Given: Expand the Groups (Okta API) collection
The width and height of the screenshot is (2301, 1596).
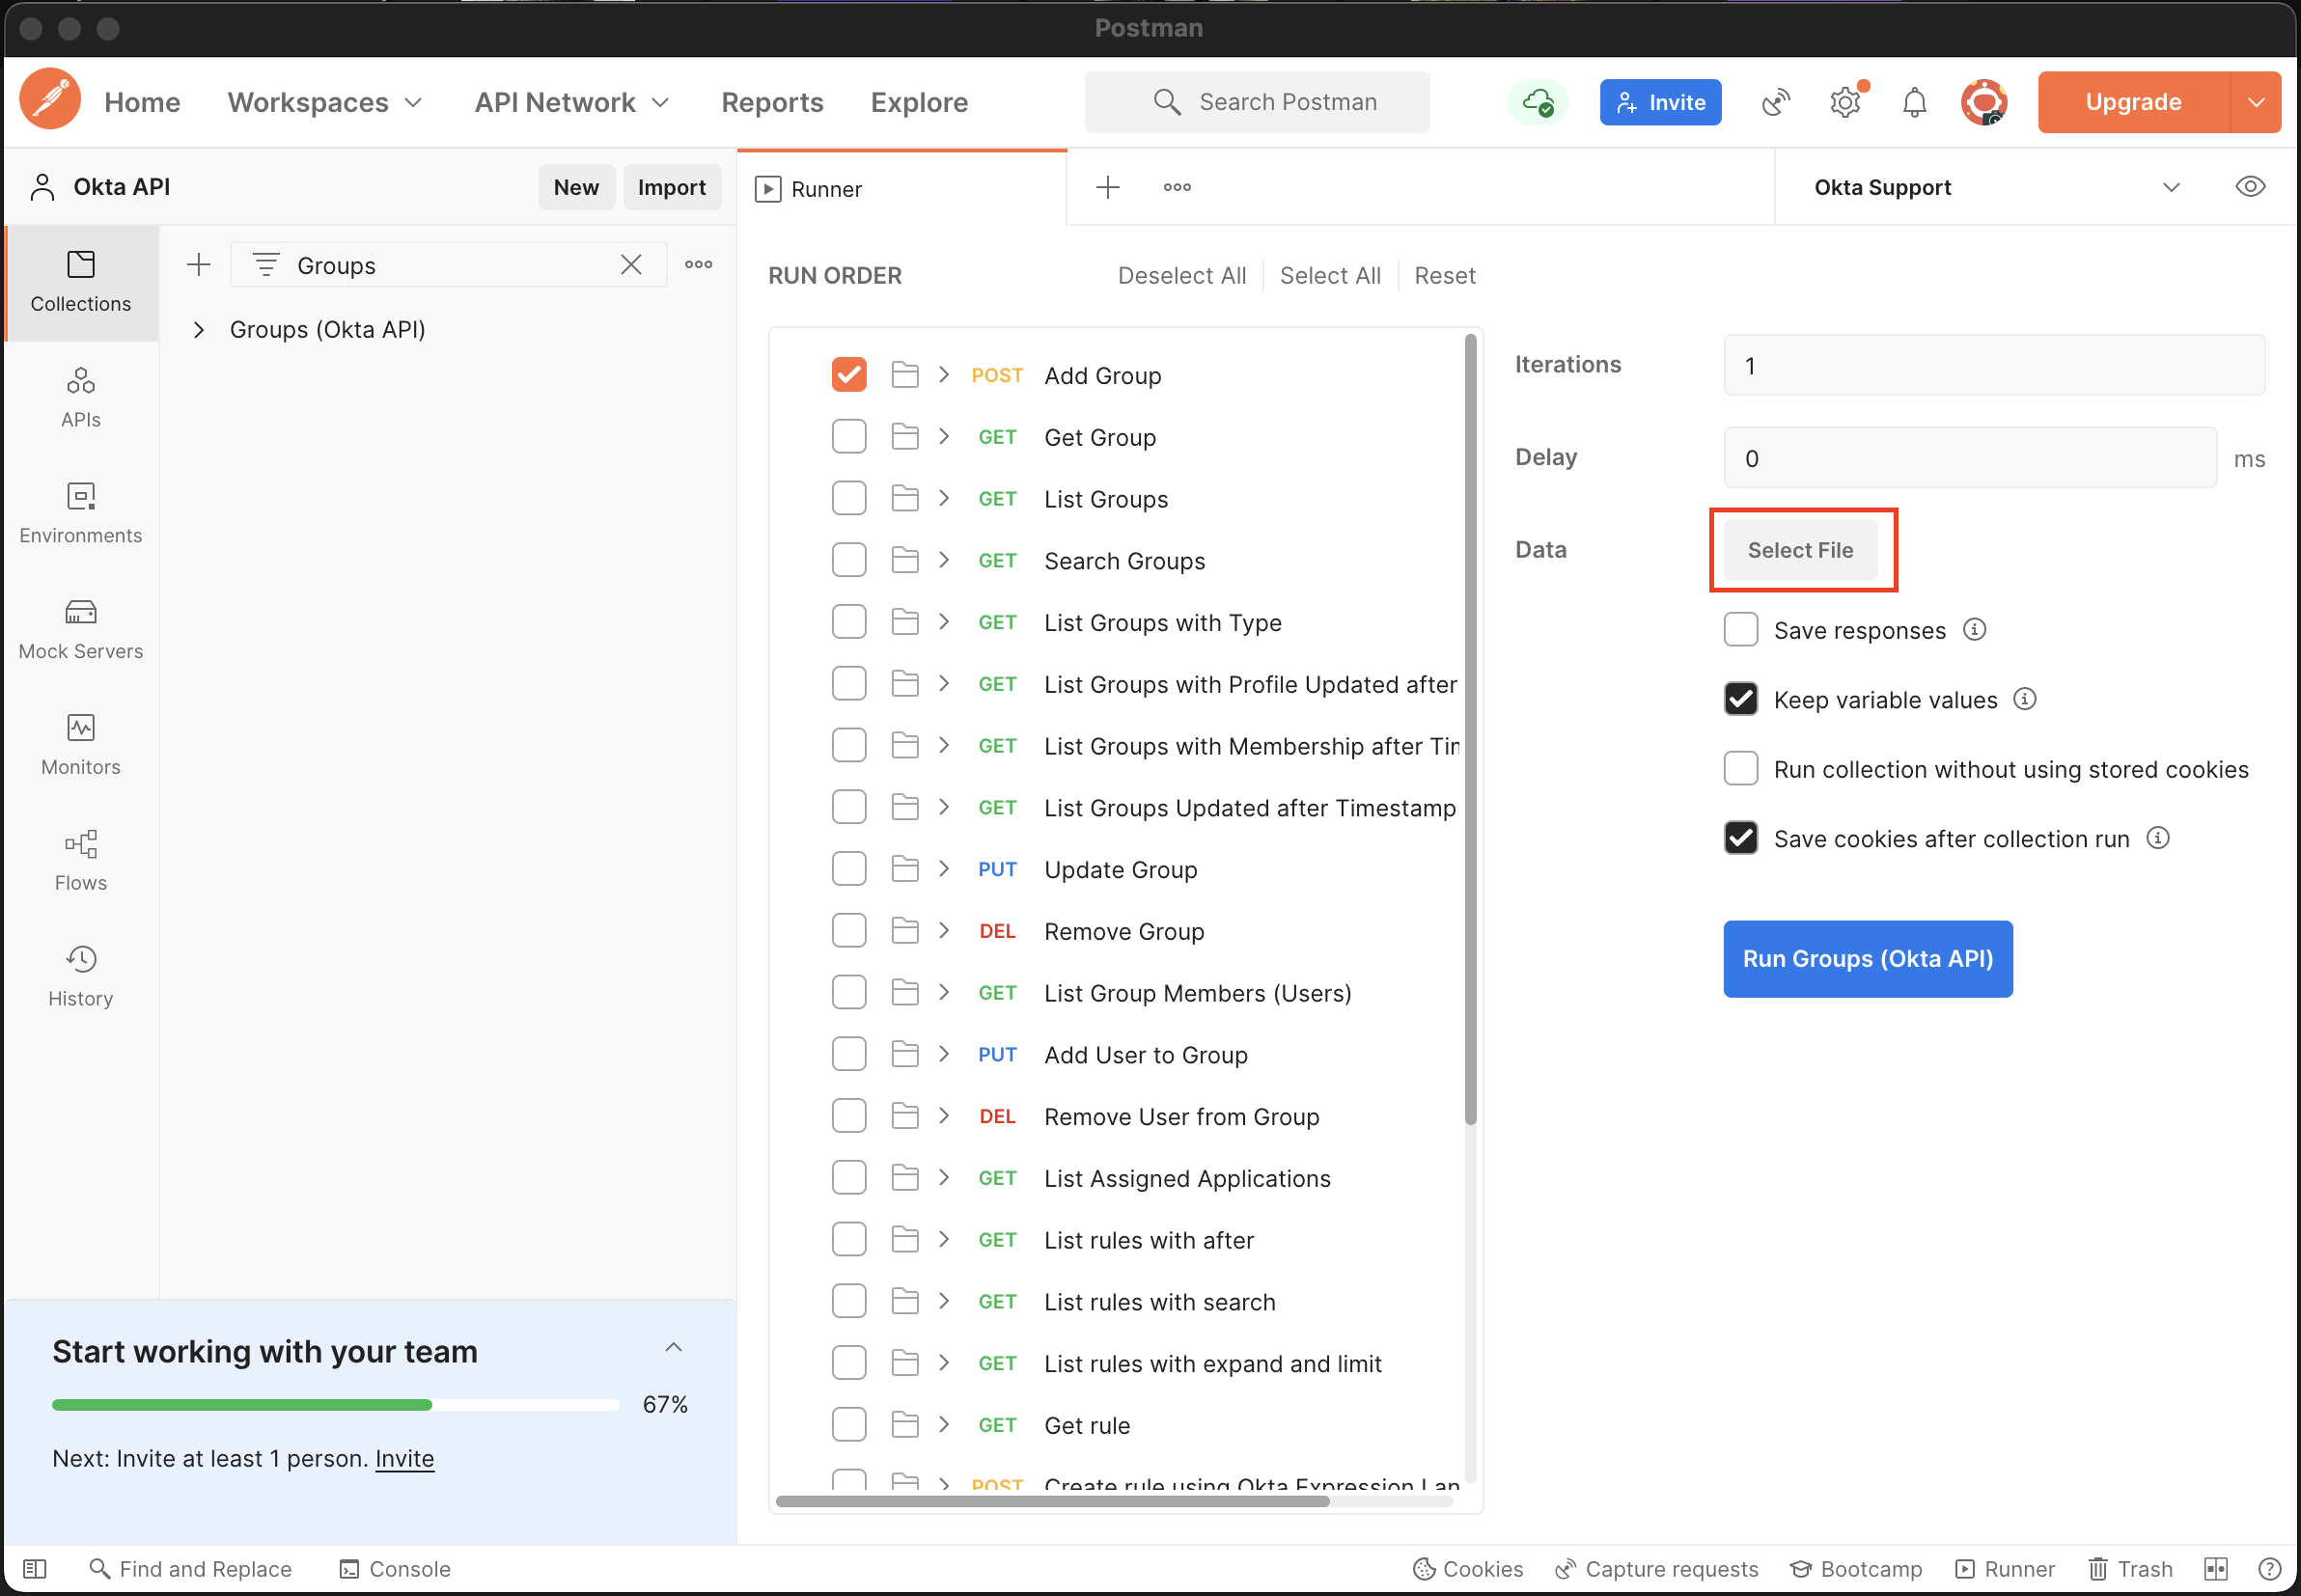Looking at the screenshot, I should [x=199, y=330].
